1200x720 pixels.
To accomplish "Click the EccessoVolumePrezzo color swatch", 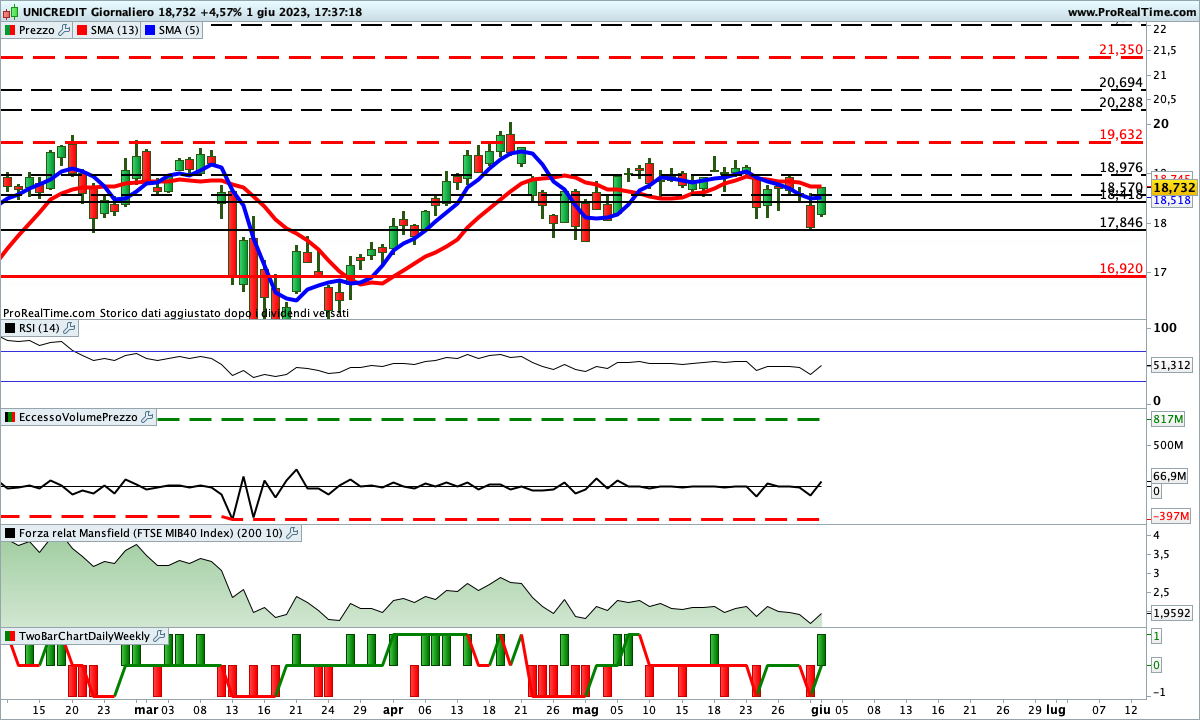I will coord(10,418).
